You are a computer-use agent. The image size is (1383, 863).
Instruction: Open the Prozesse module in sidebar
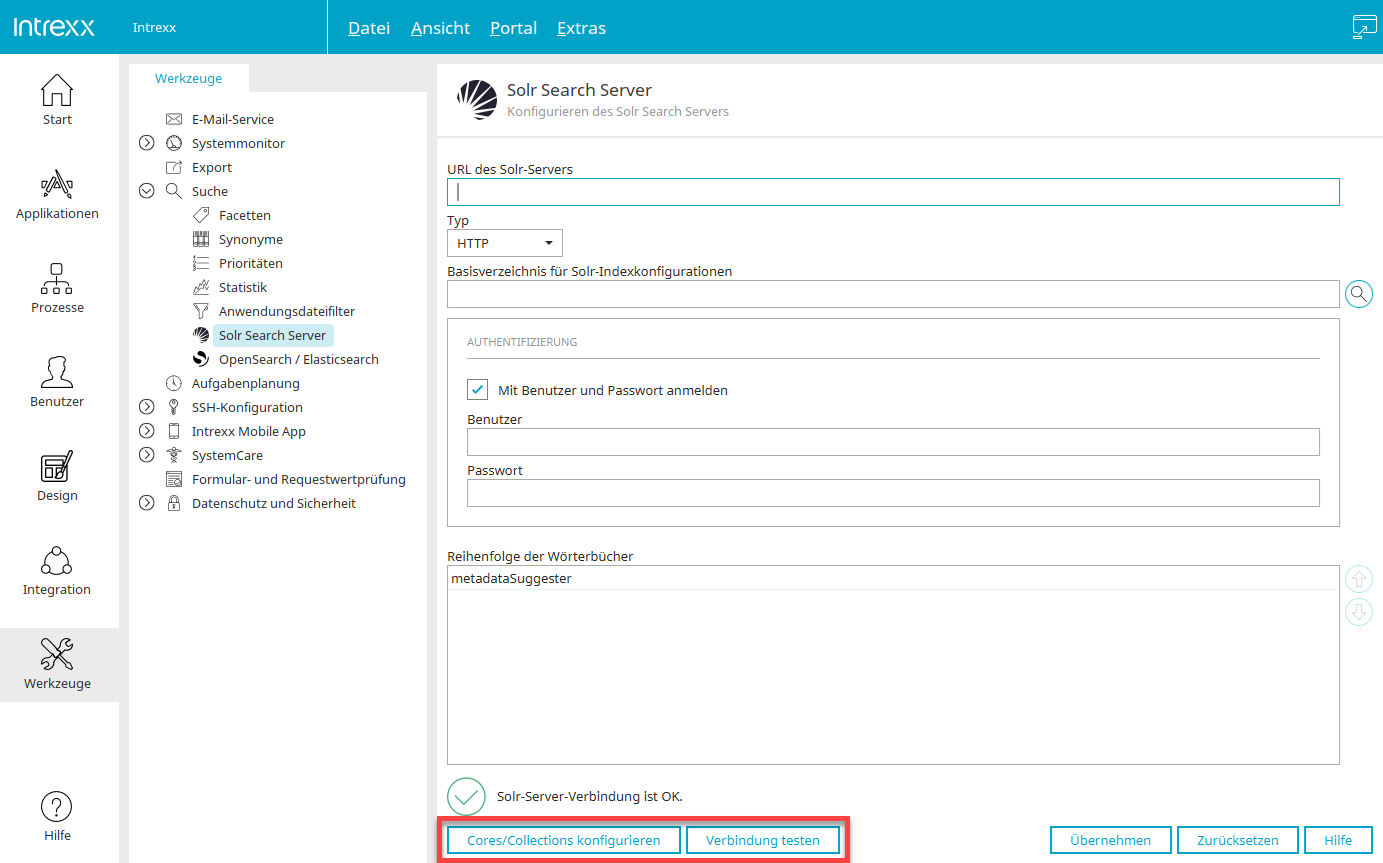57,288
